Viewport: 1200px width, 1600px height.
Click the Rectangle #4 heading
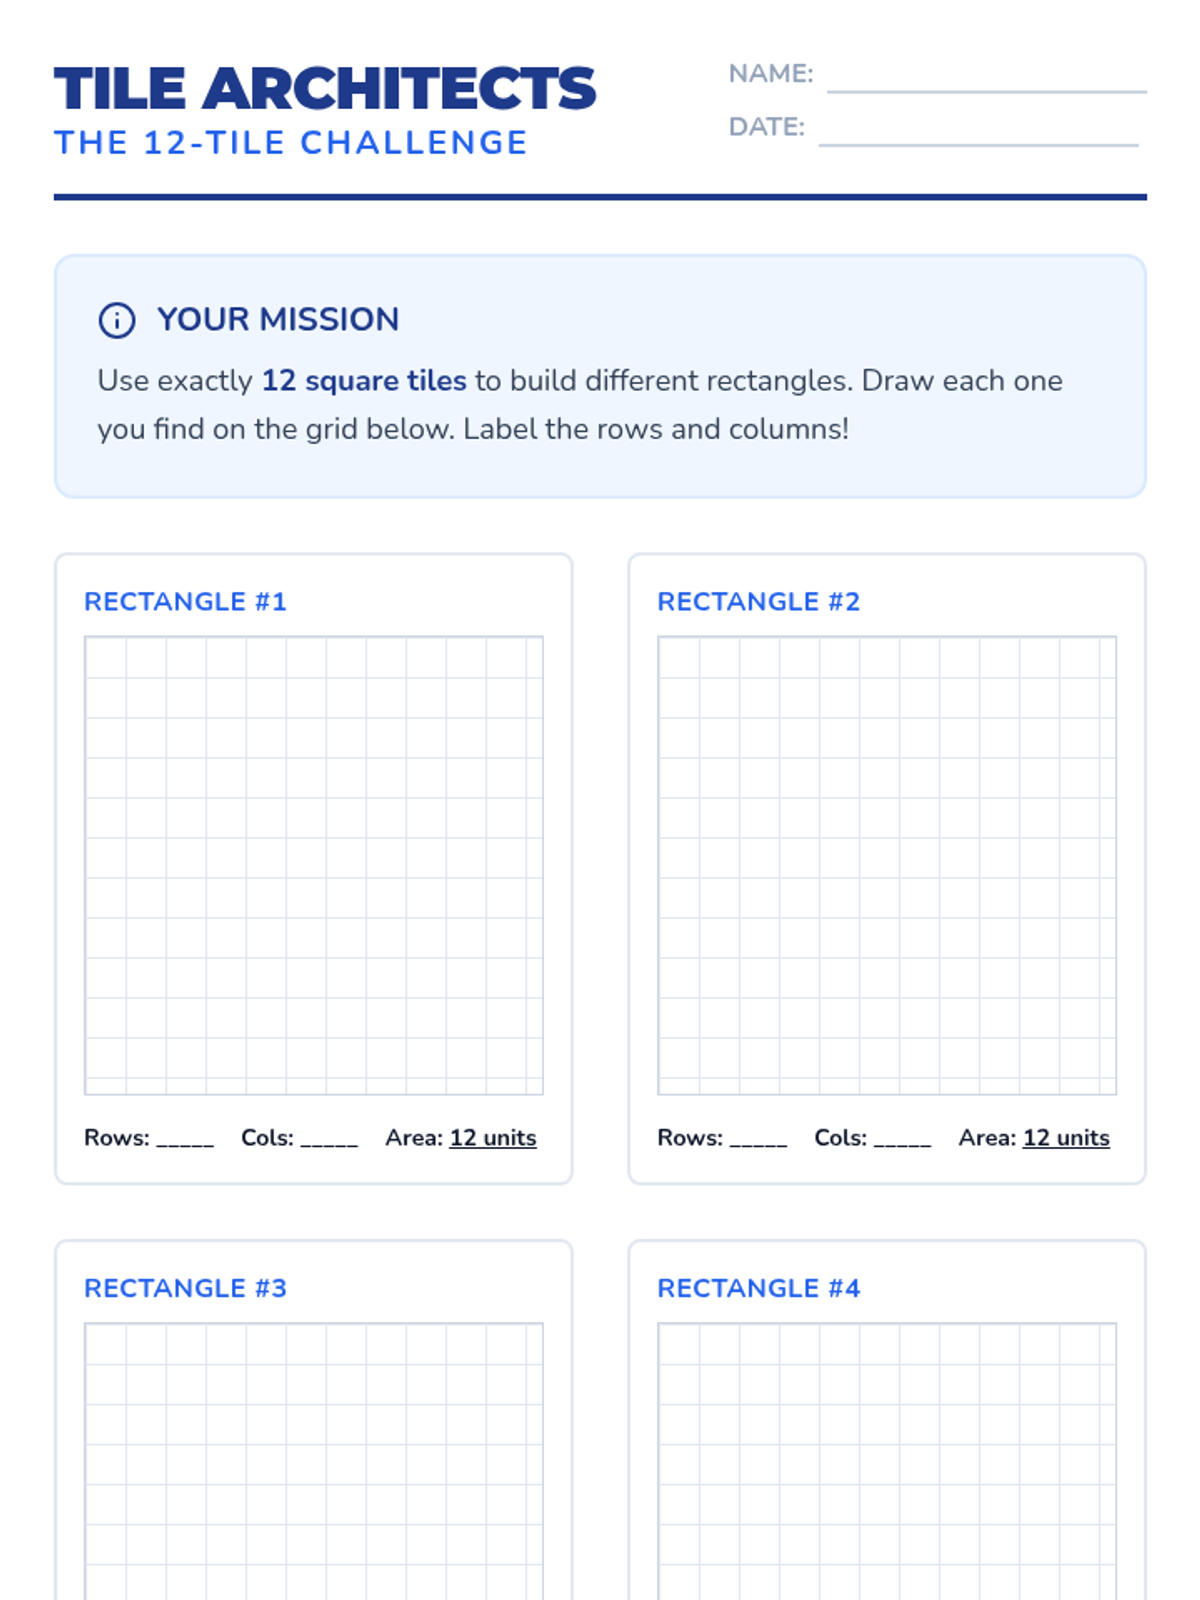coord(759,1288)
